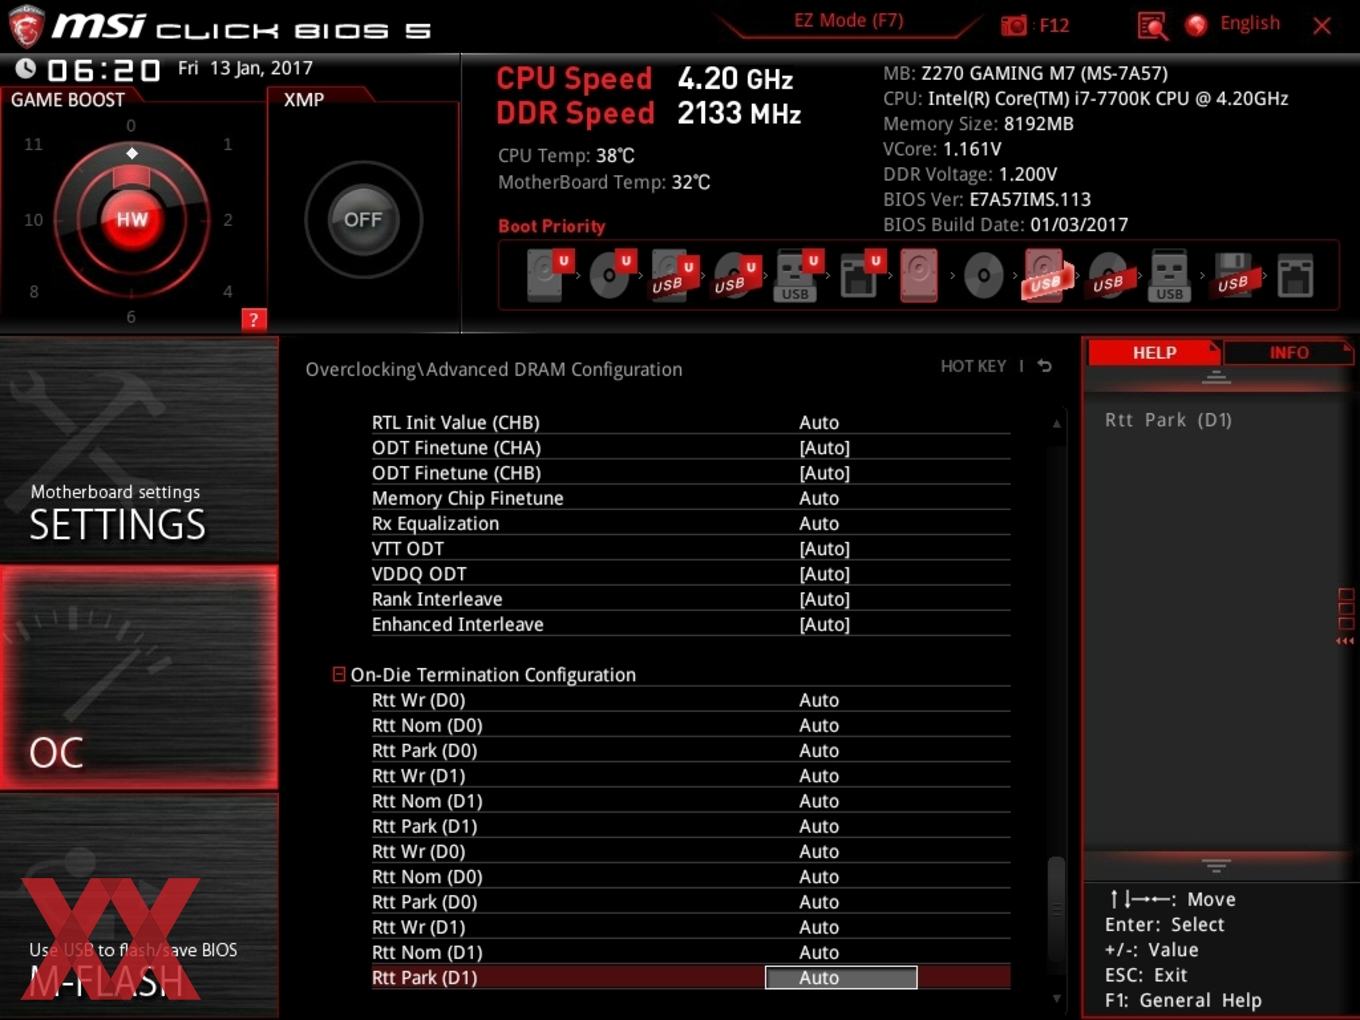Select the Rx Equalization row label
Image resolution: width=1360 pixels, height=1020 pixels.
point(435,523)
